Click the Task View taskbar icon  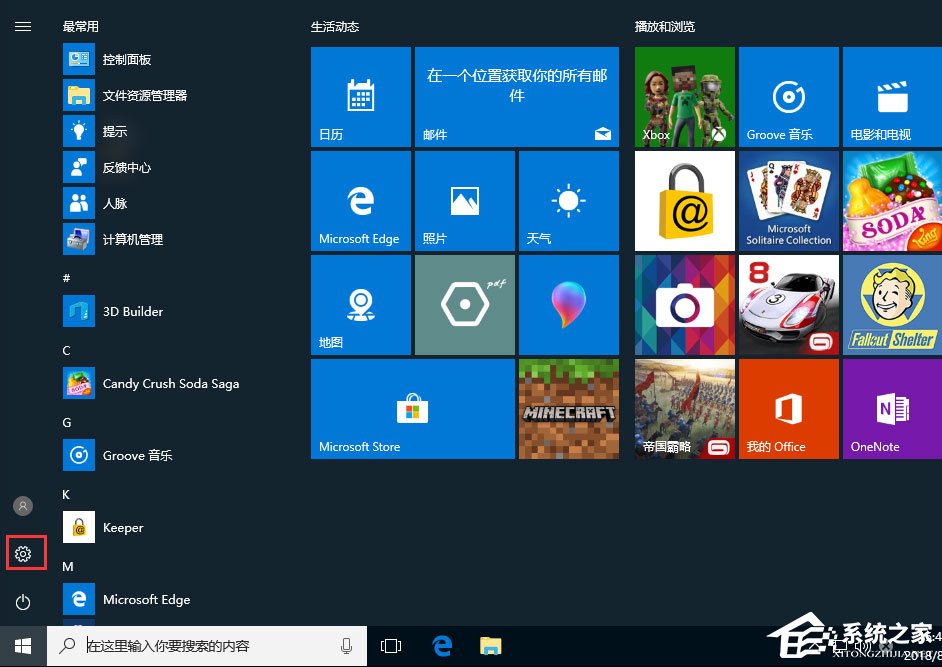click(391, 645)
